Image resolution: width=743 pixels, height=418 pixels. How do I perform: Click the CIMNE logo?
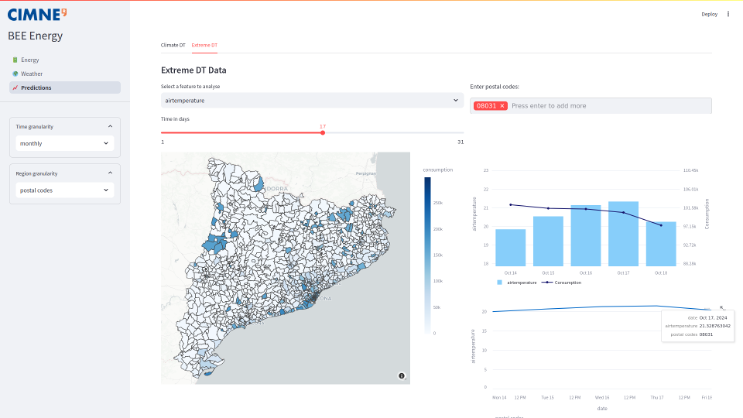(x=36, y=14)
